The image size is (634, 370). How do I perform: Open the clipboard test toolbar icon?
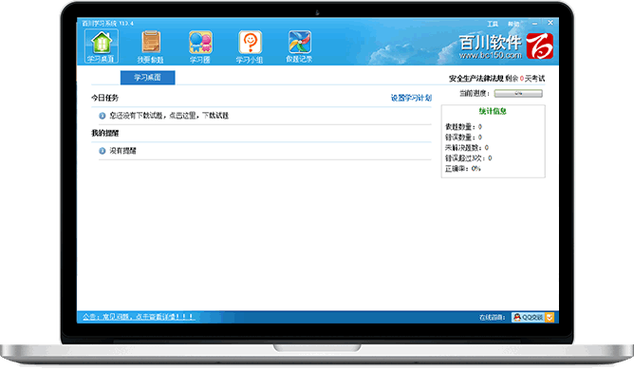pyautogui.click(x=150, y=46)
